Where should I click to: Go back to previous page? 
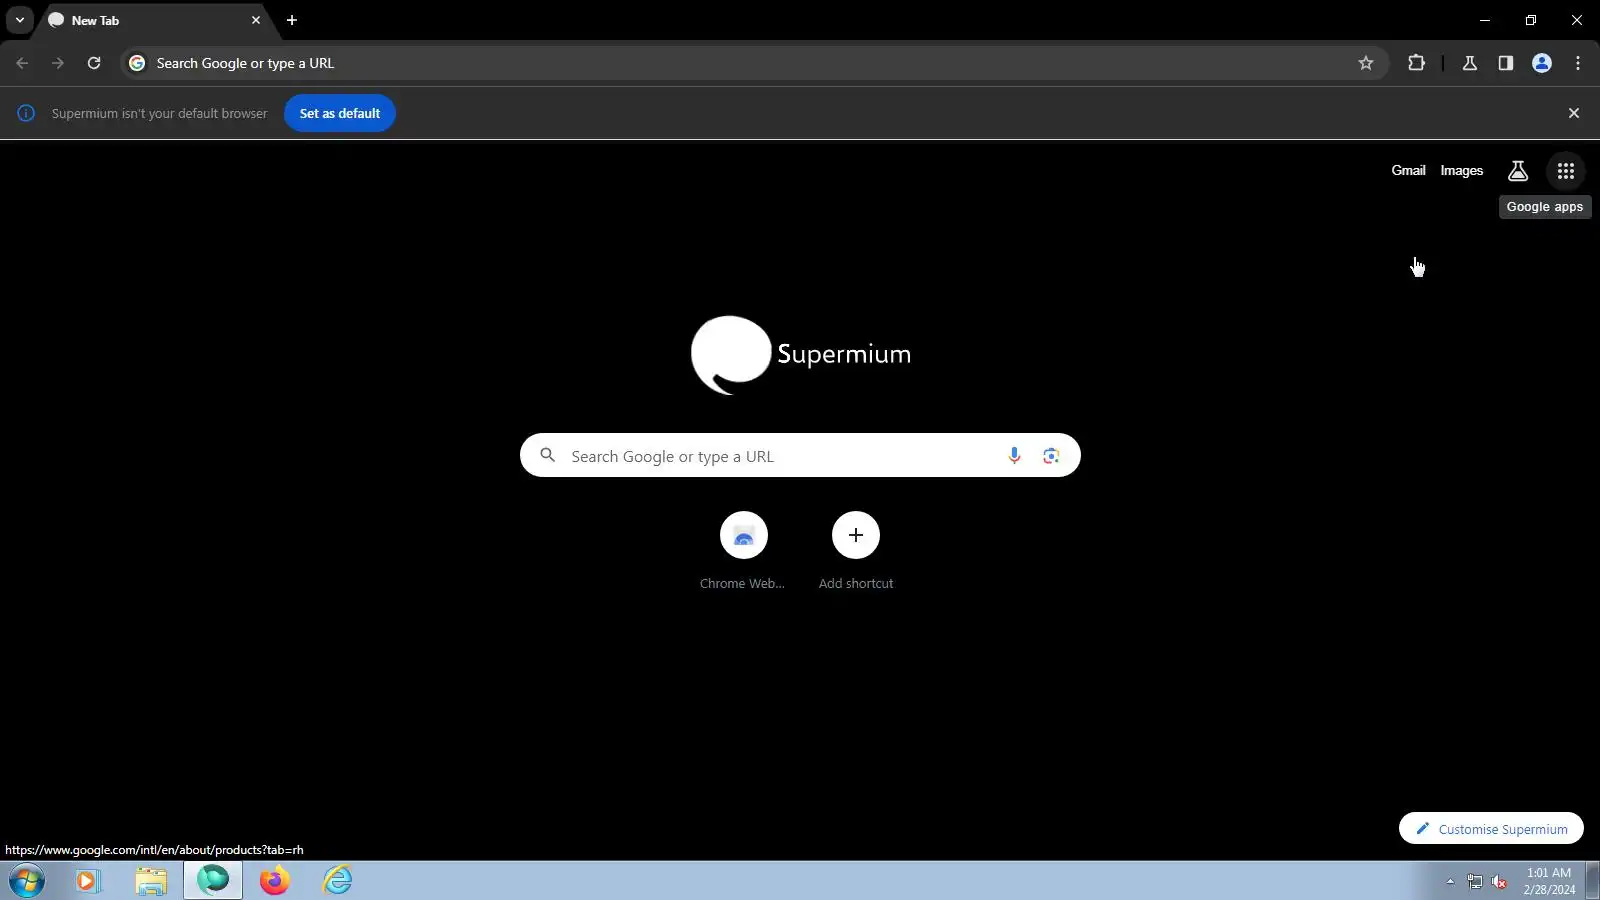coord(22,63)
